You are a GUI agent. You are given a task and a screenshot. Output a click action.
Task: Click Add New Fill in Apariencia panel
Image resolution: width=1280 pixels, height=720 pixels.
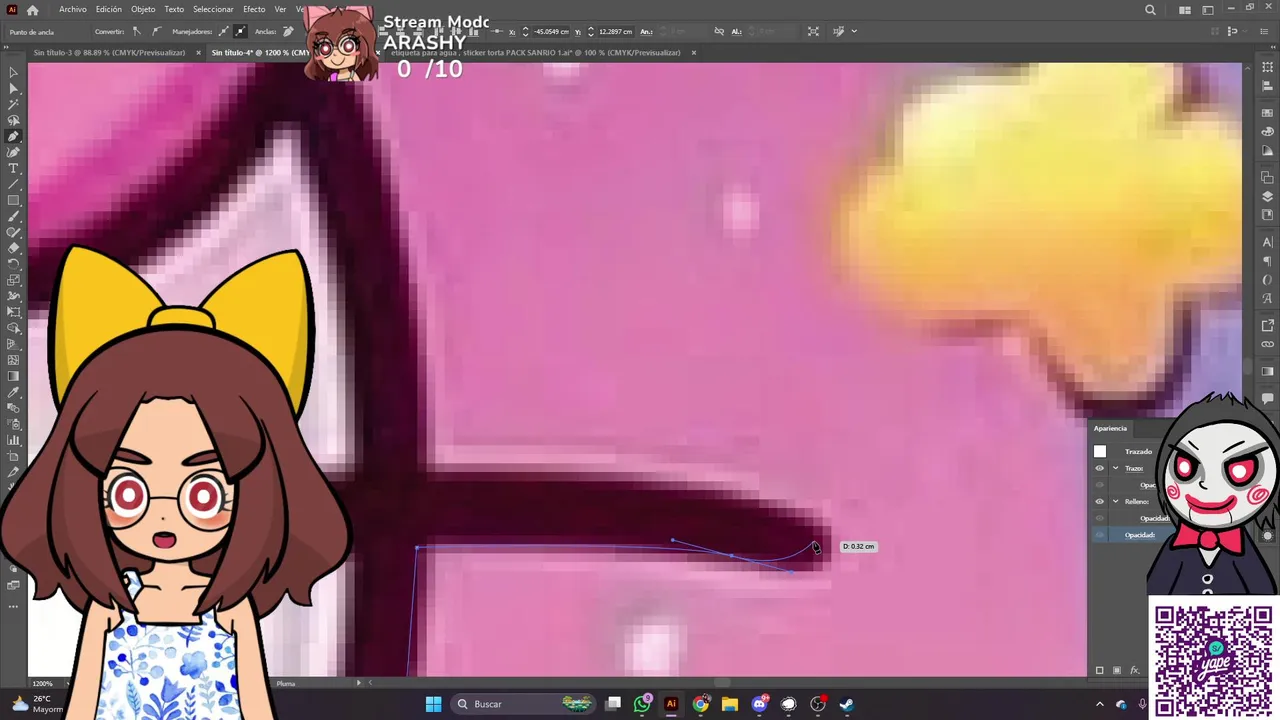(1117, 670)
